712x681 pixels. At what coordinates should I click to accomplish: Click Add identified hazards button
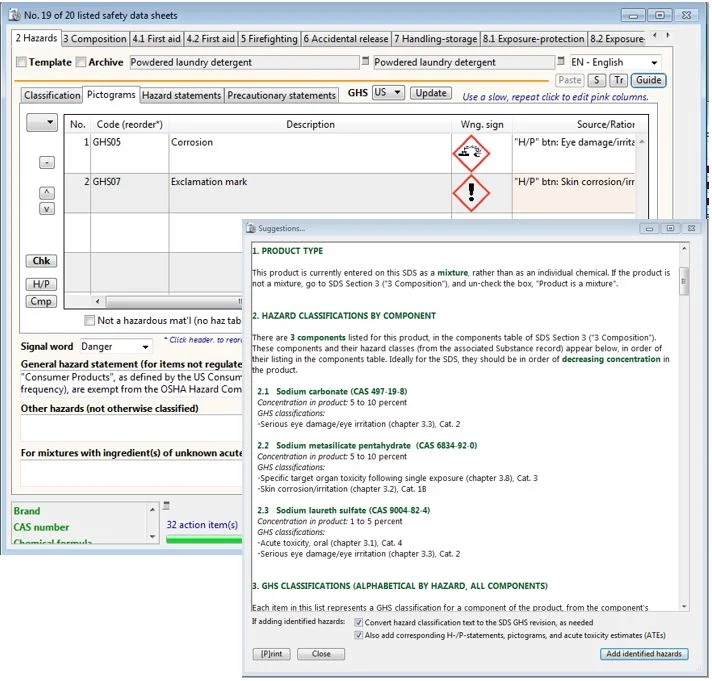644,654
